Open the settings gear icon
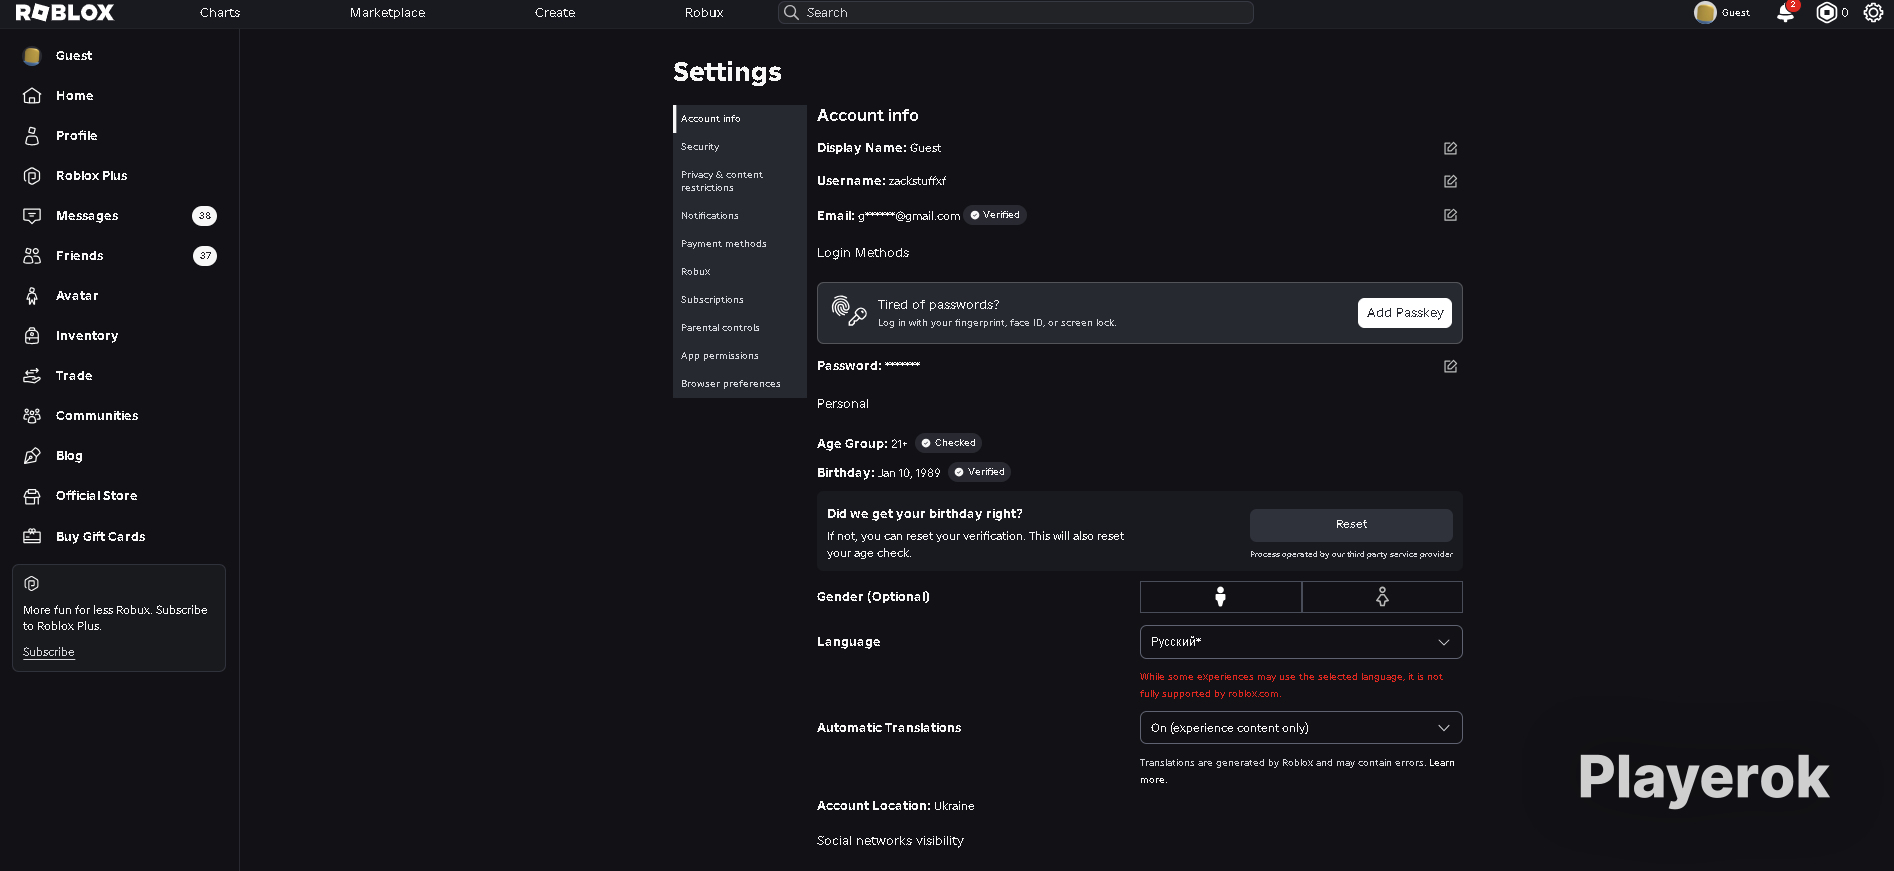Screen dimensions: 1894x871 1873,13
